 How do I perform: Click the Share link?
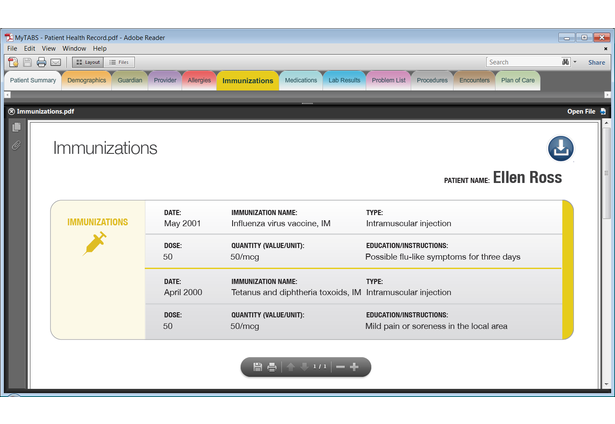click(x=596, y=62)
